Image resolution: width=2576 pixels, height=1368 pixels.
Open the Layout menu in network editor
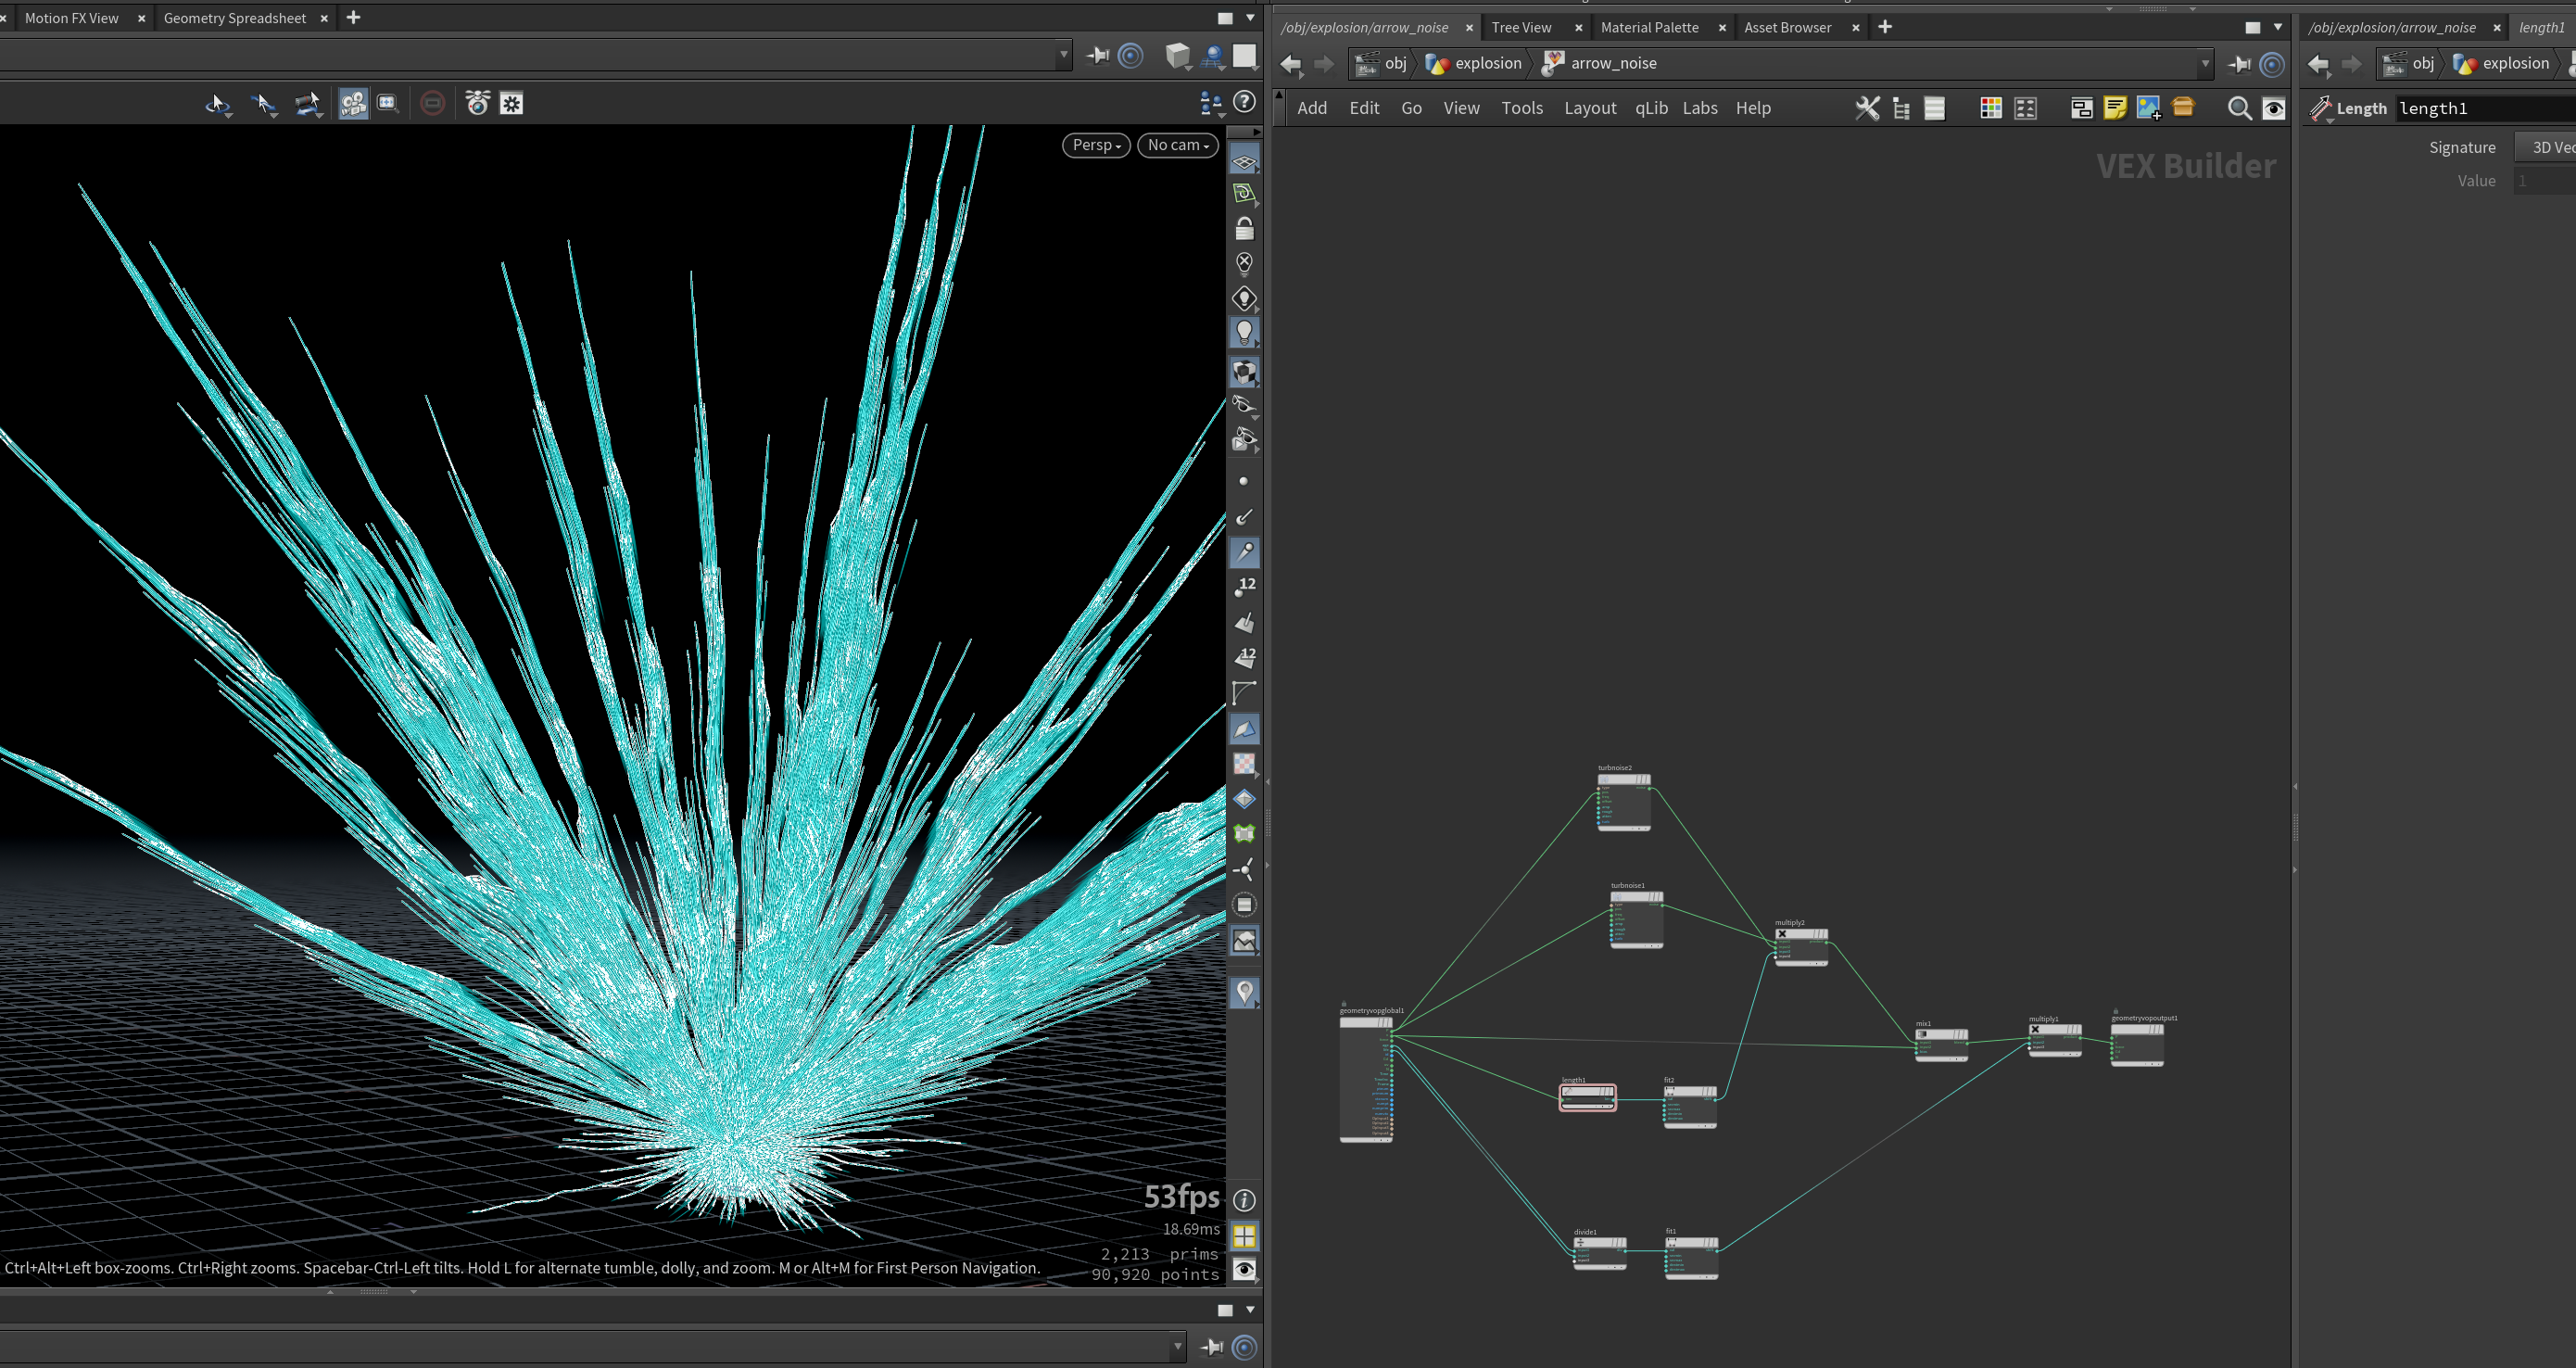pos(1590,108)
